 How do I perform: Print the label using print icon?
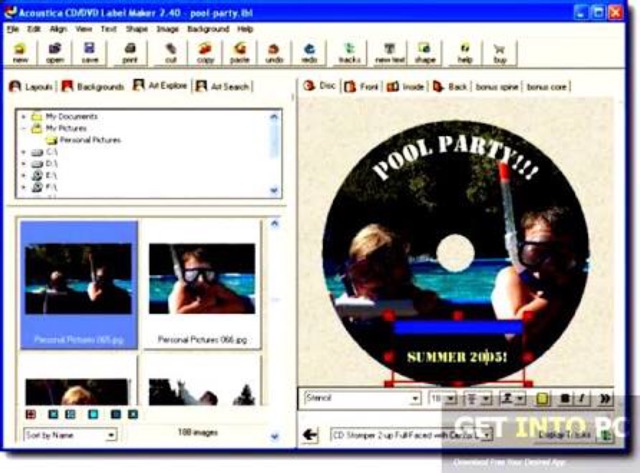131,52
